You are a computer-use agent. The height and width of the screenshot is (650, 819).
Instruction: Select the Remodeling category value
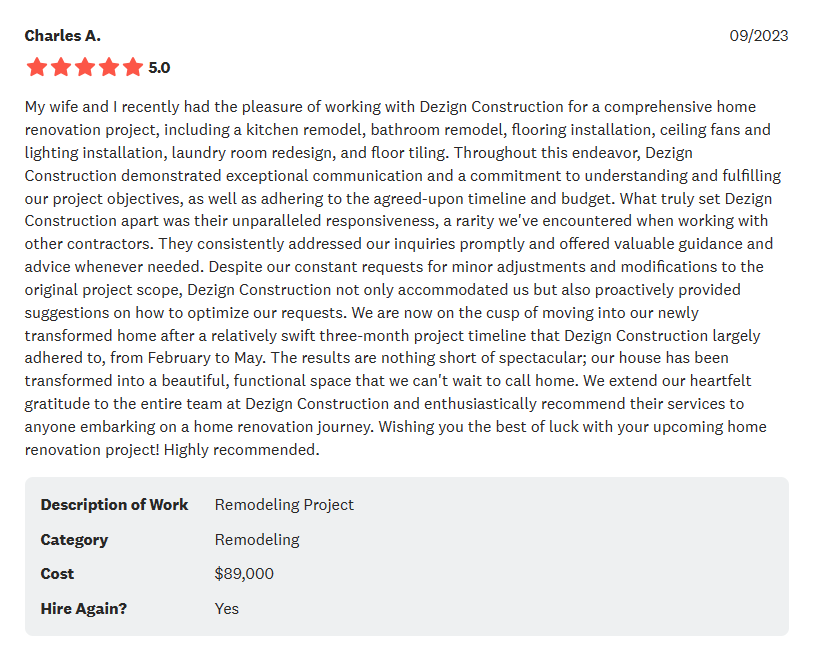click(x=257, y=540)
